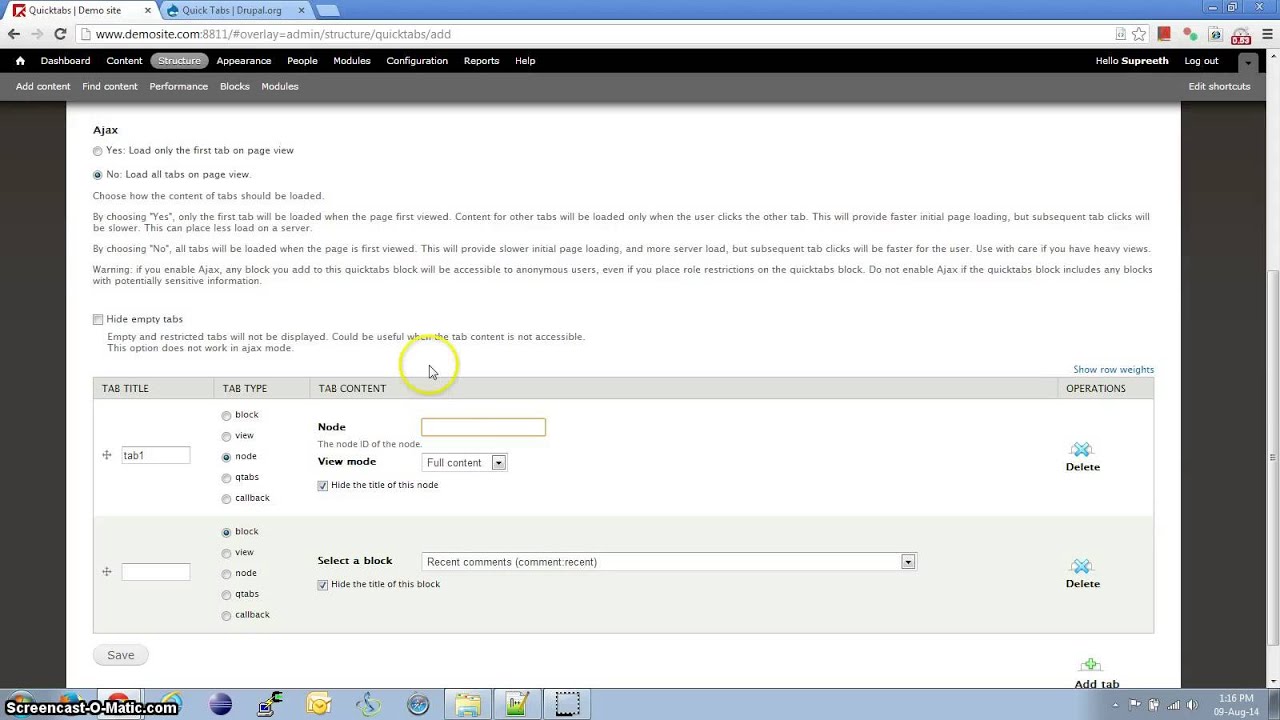
Task: Go back using the browser back arrow
Action: 14,34
